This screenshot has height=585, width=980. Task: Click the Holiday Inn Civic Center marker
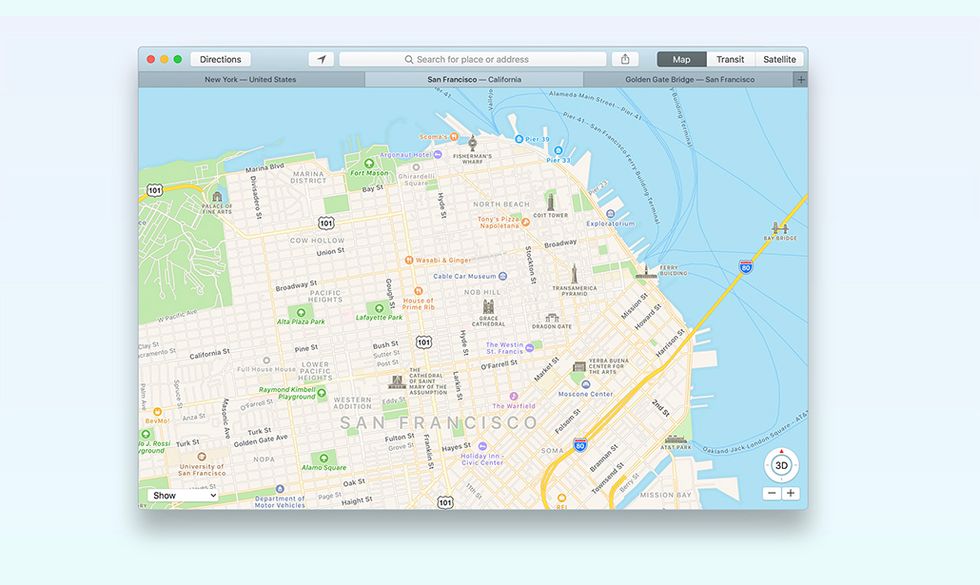pos(482,446)
